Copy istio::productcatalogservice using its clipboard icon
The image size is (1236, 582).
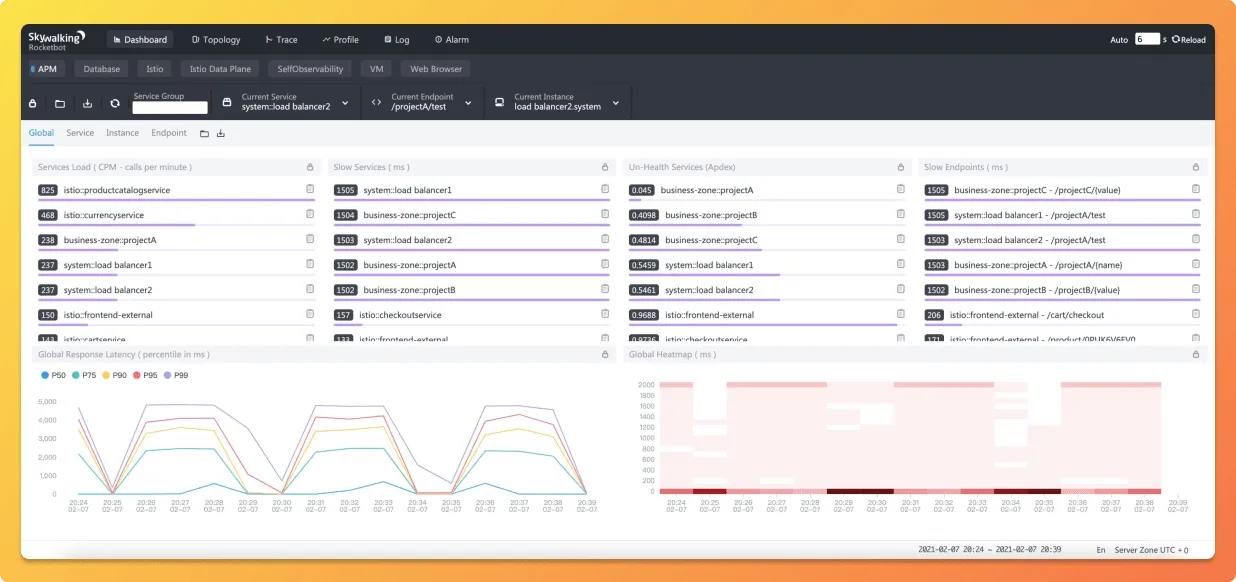coord(310,189)
